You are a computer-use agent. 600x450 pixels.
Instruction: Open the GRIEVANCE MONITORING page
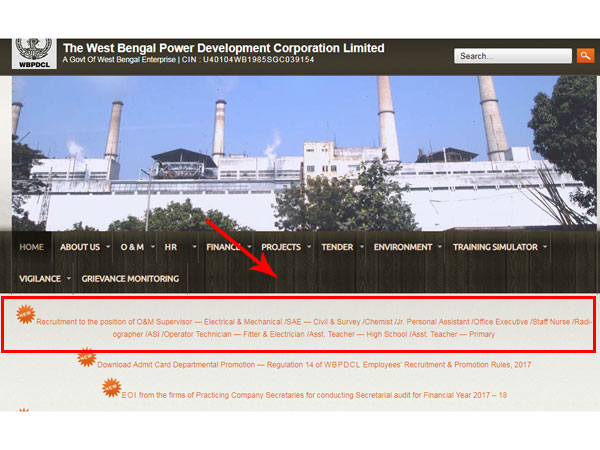130,279
